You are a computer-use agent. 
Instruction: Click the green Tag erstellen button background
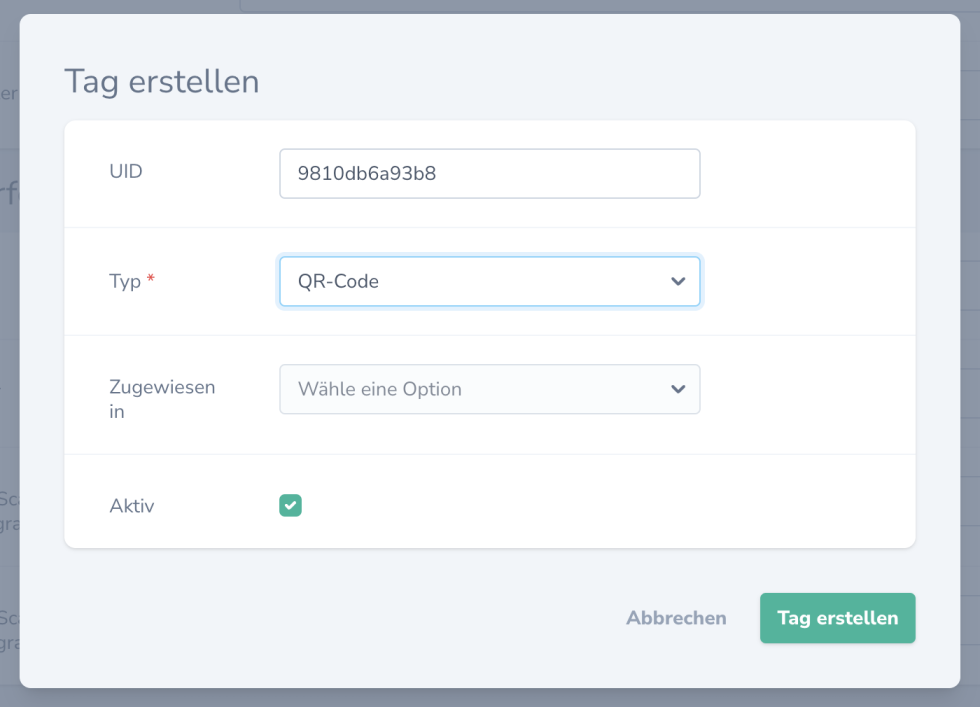(x=837, y=618)
